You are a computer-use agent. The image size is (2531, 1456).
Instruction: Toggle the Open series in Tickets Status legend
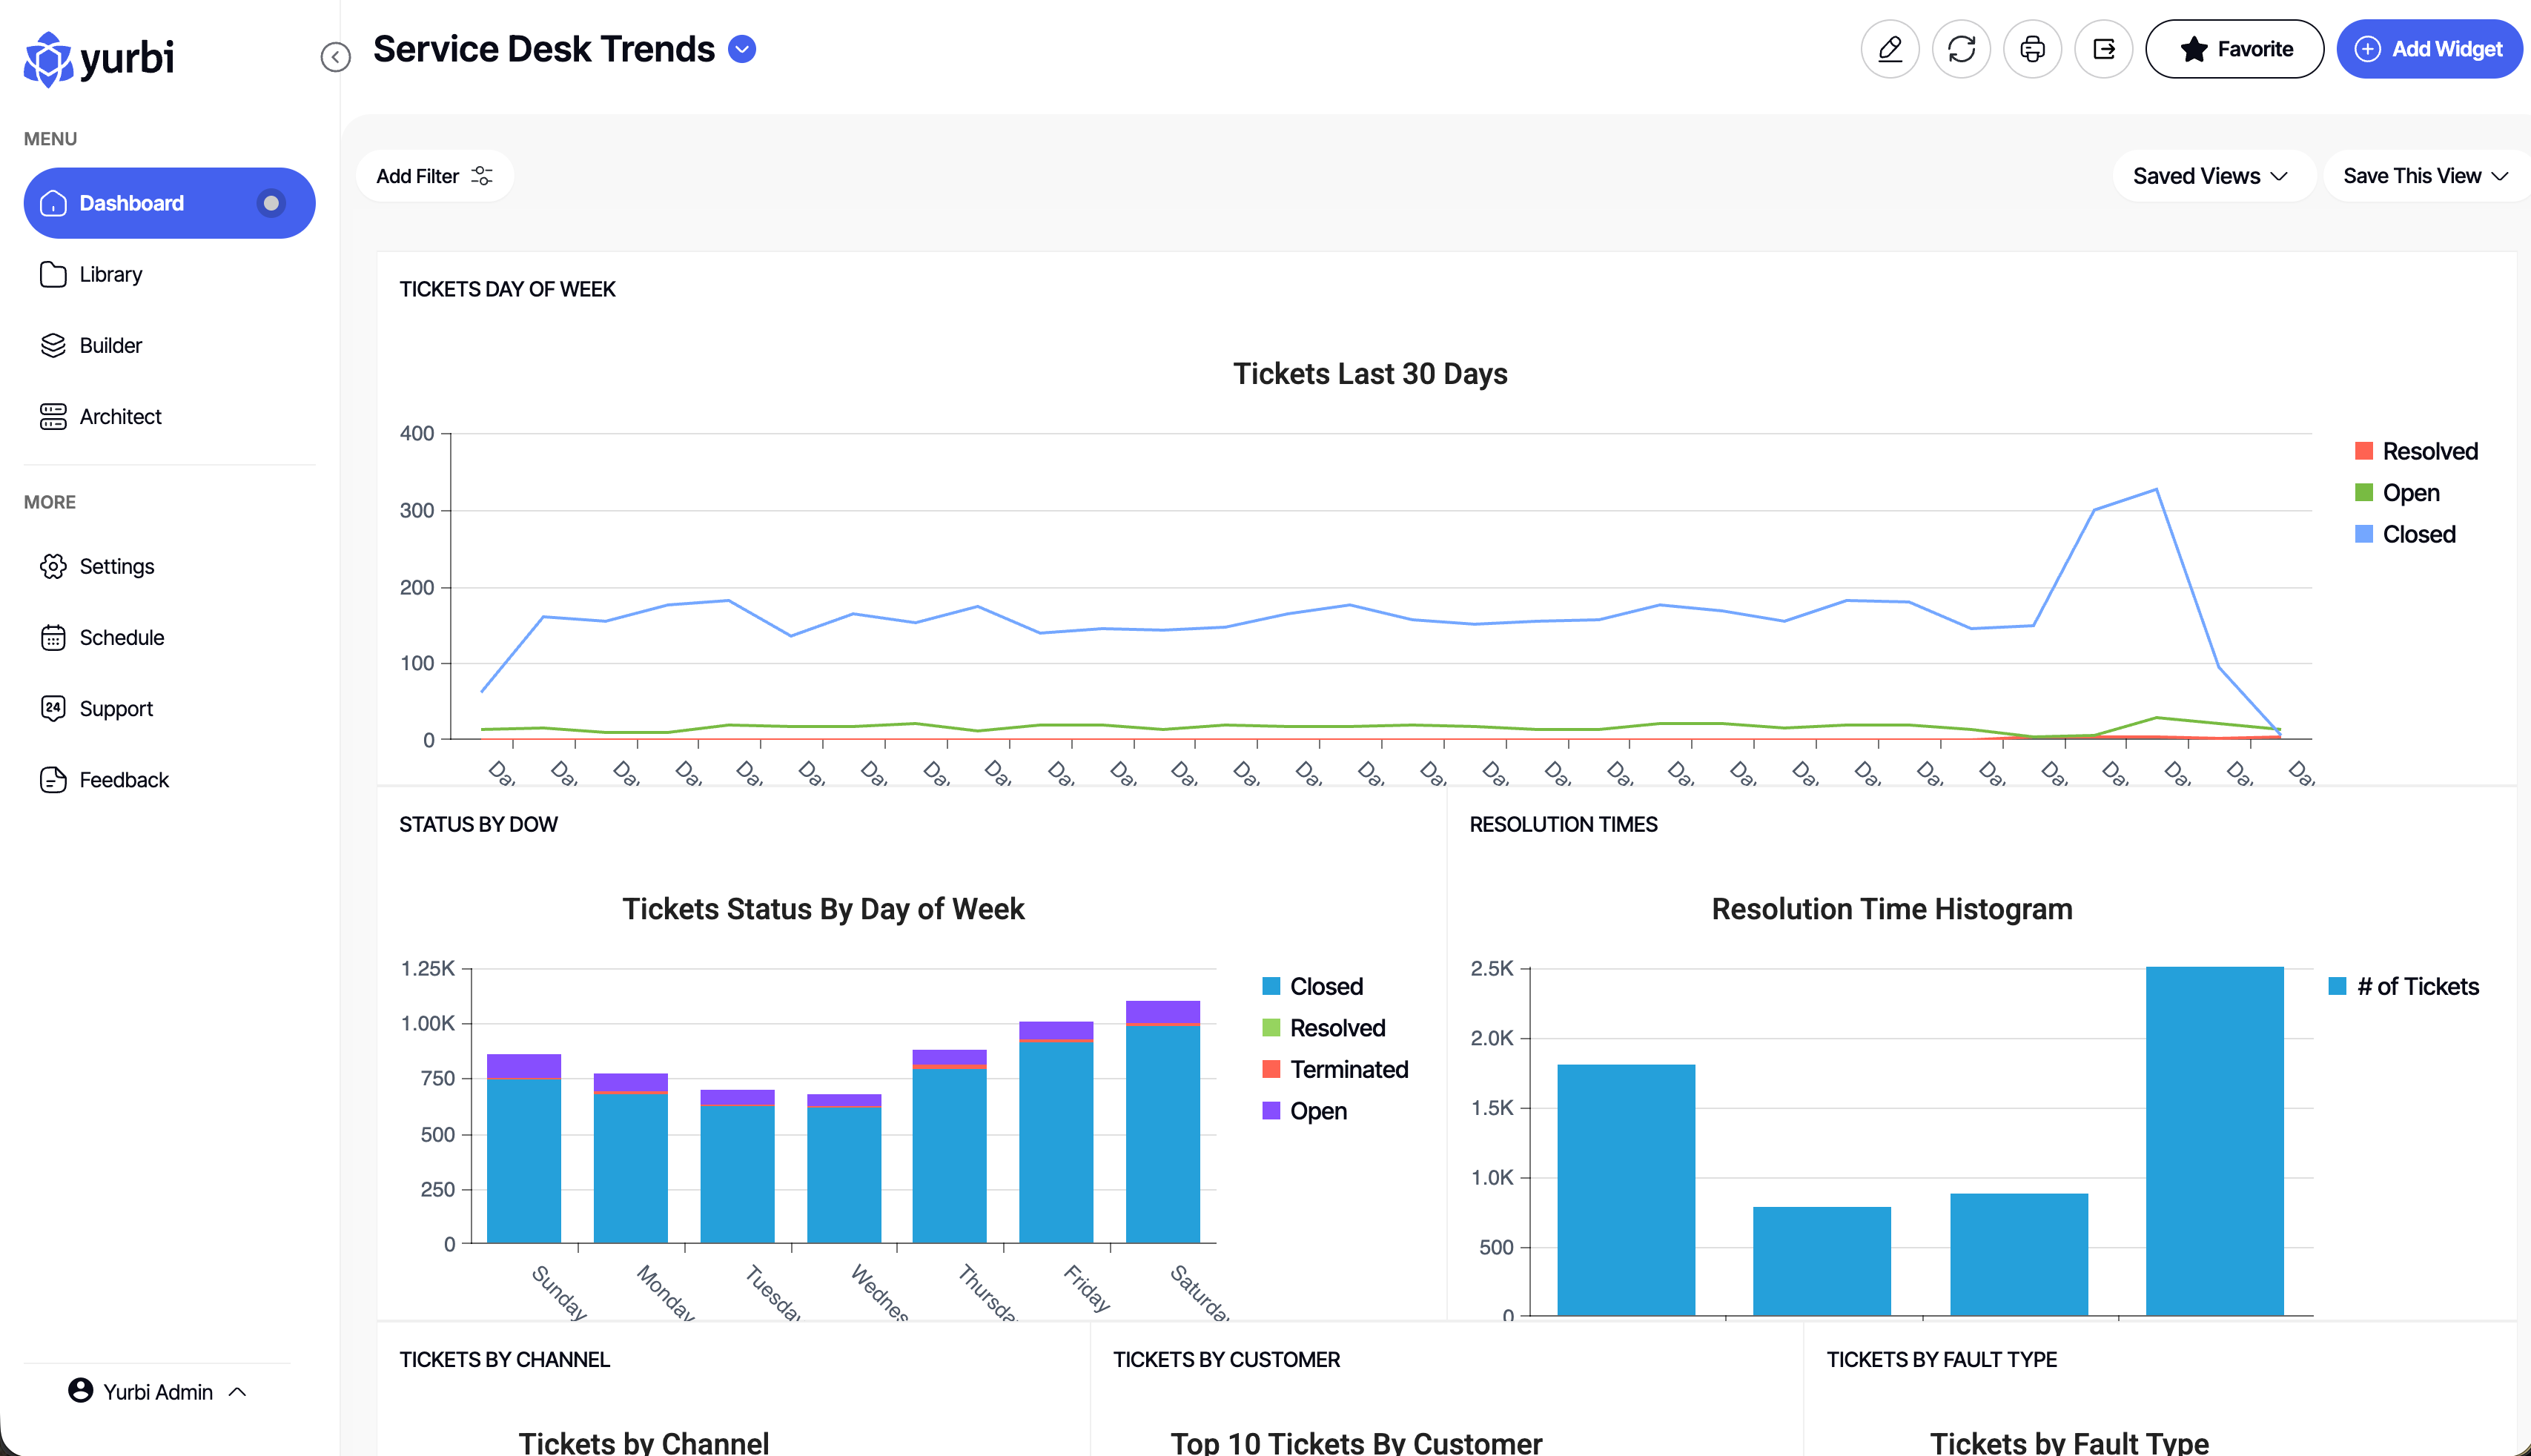click(1318, 1111)
